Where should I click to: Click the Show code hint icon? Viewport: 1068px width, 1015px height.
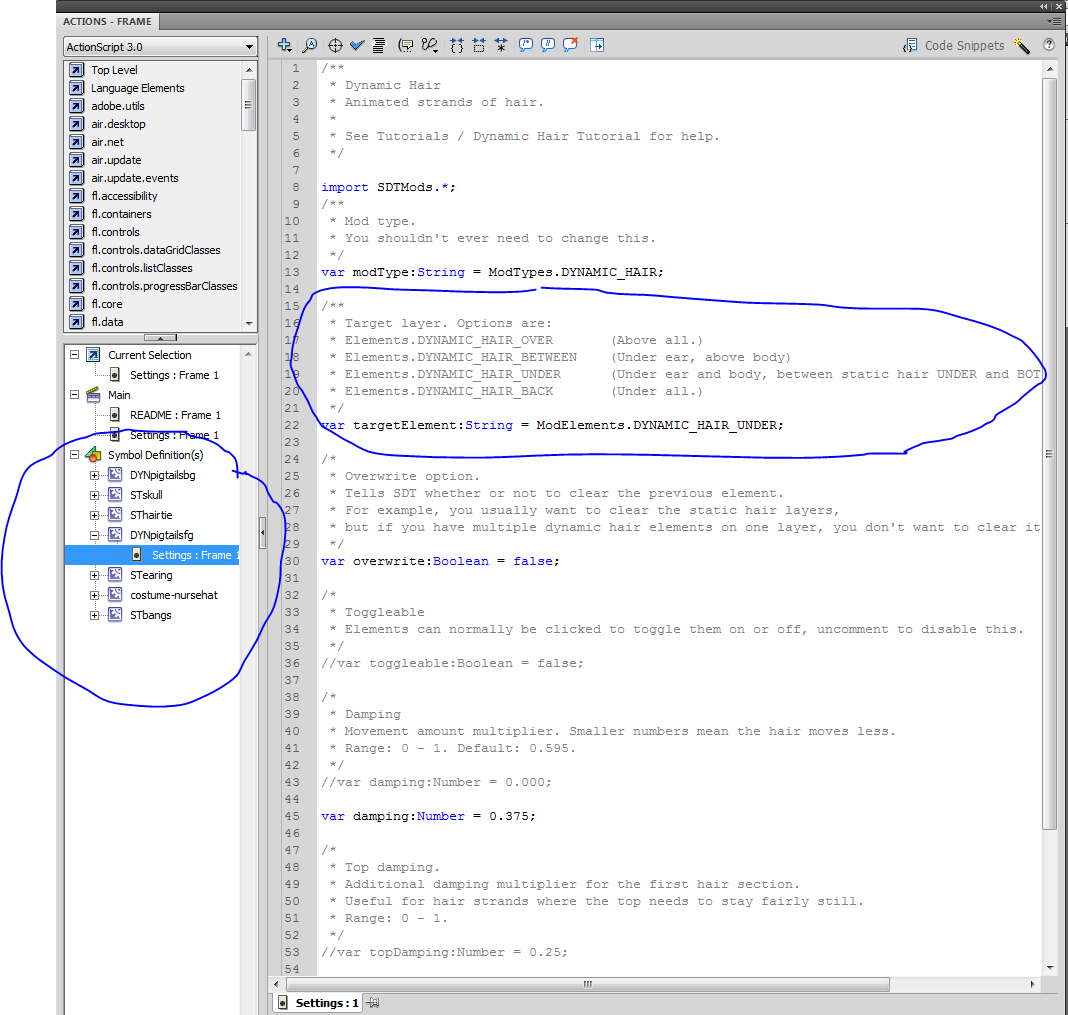click(406, 45)
